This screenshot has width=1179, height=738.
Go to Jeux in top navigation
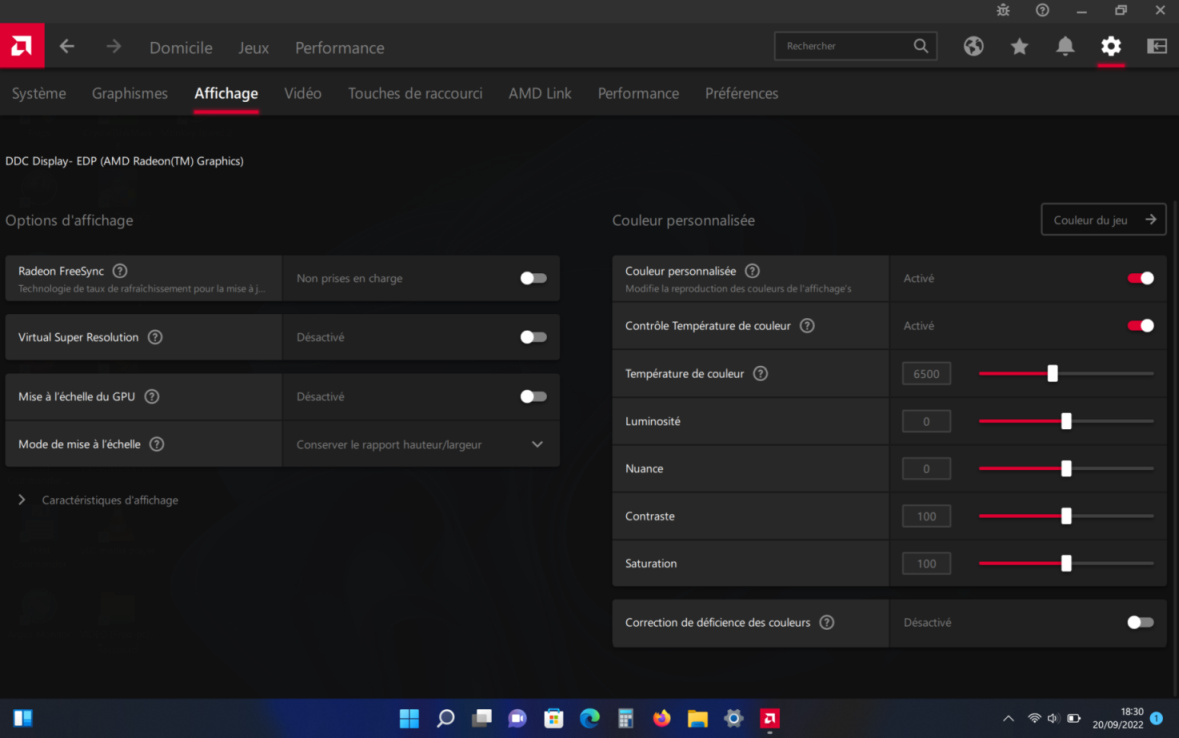click(253, 47)
